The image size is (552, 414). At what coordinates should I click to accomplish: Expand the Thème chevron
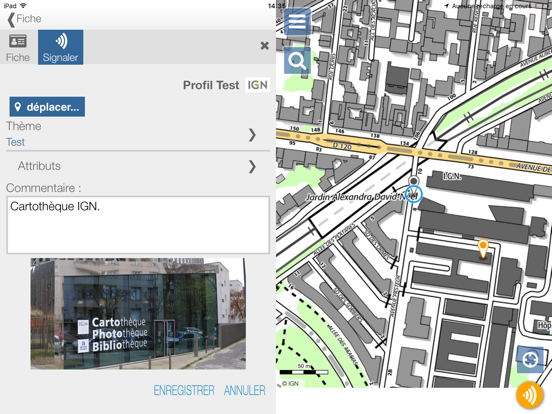click(252, 135)
